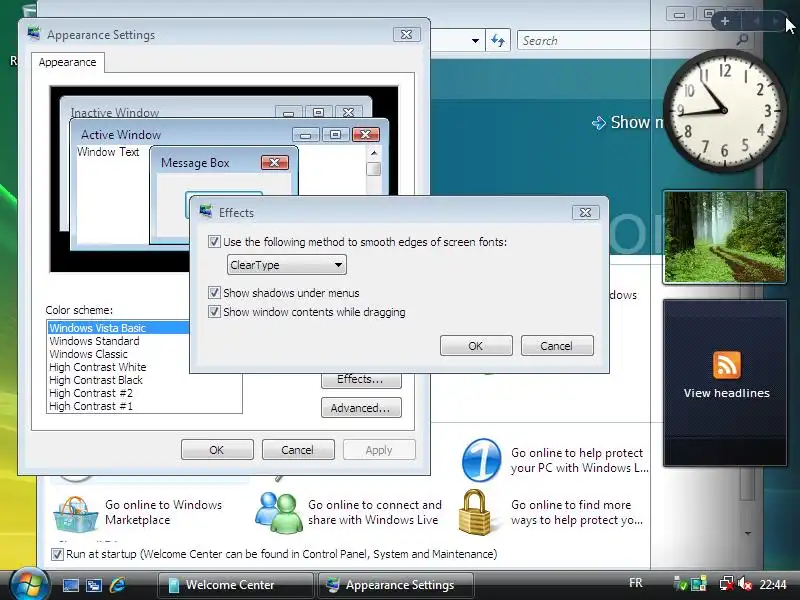This screenshot has width=800, height=600.
Task: Click Appearance Settings taskbar button
Action: (x=396, y=585)
